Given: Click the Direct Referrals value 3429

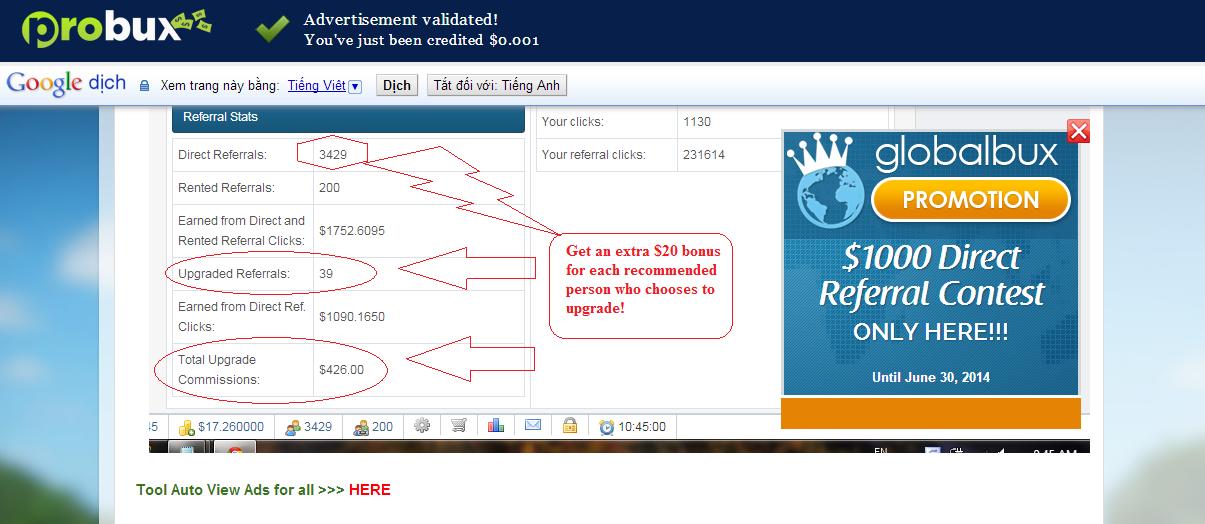Looking at the screenshot, I should (332, 155).
